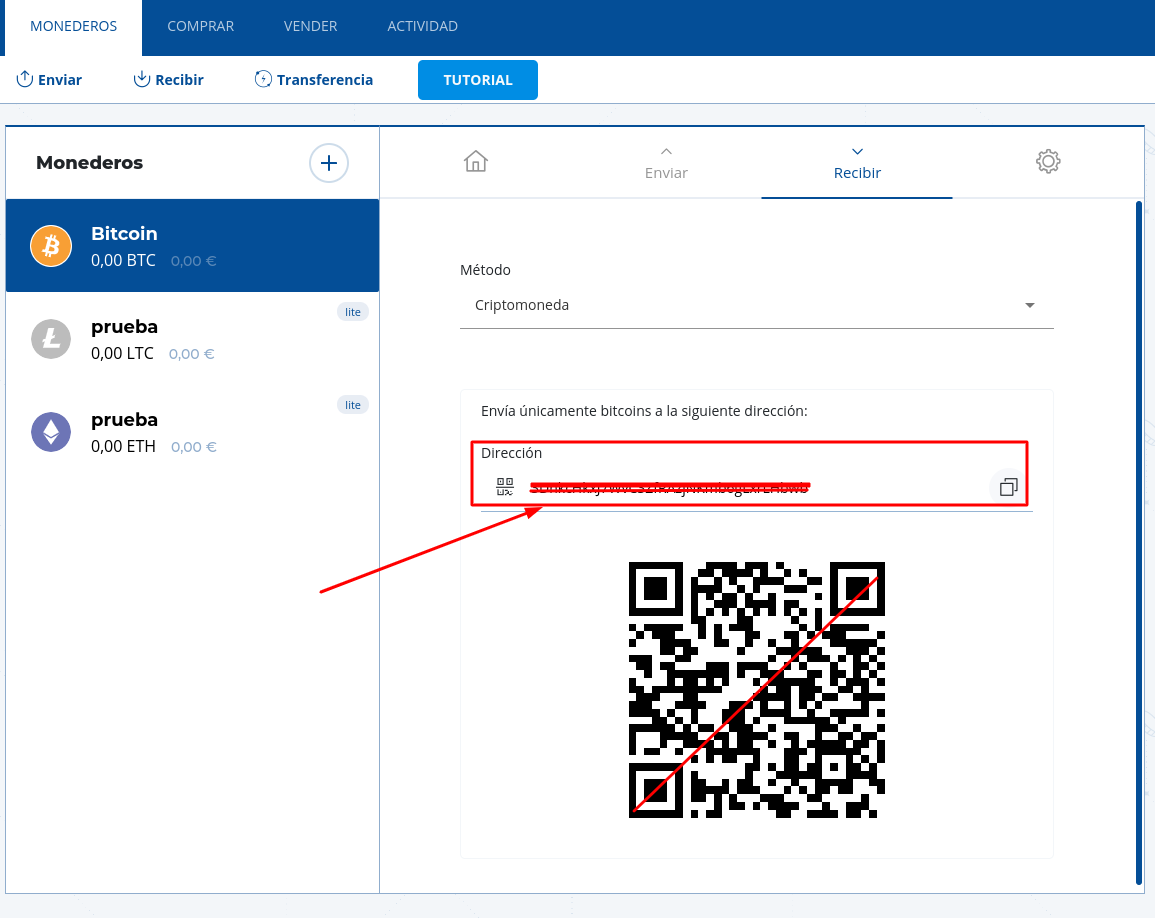Image resolution: width=1155 pixels, height=918 pixels.
Task: Switch to the COMPRAR tab
Action: 200,27
